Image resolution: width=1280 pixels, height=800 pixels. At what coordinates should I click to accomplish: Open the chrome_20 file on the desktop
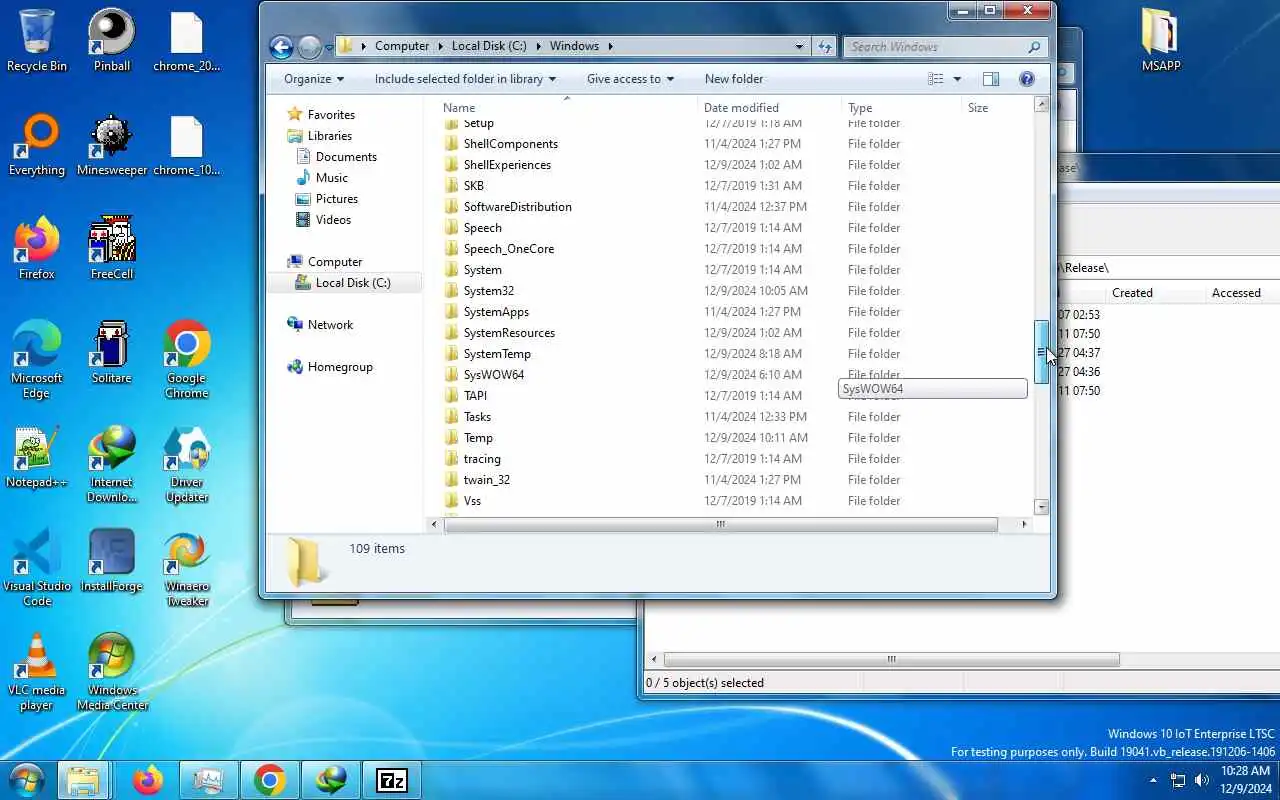(x=187, y=41)
